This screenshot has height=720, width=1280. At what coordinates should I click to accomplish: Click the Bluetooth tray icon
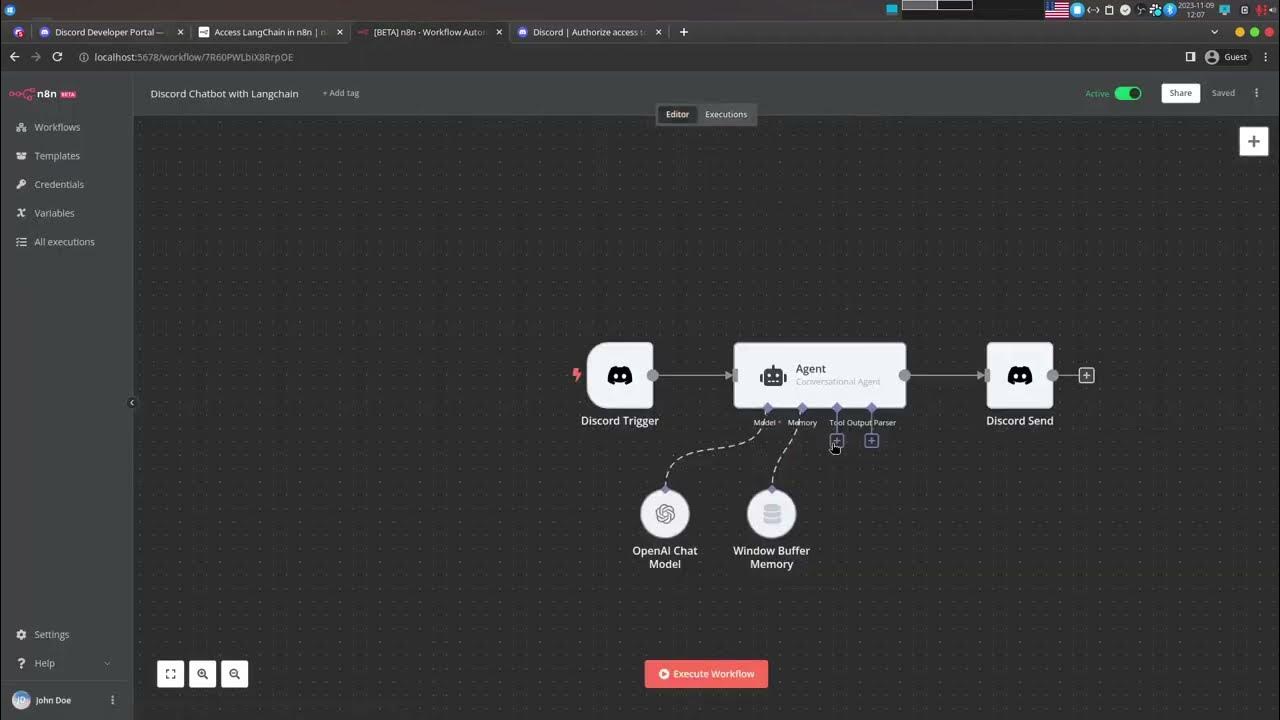coord(1169,10)
